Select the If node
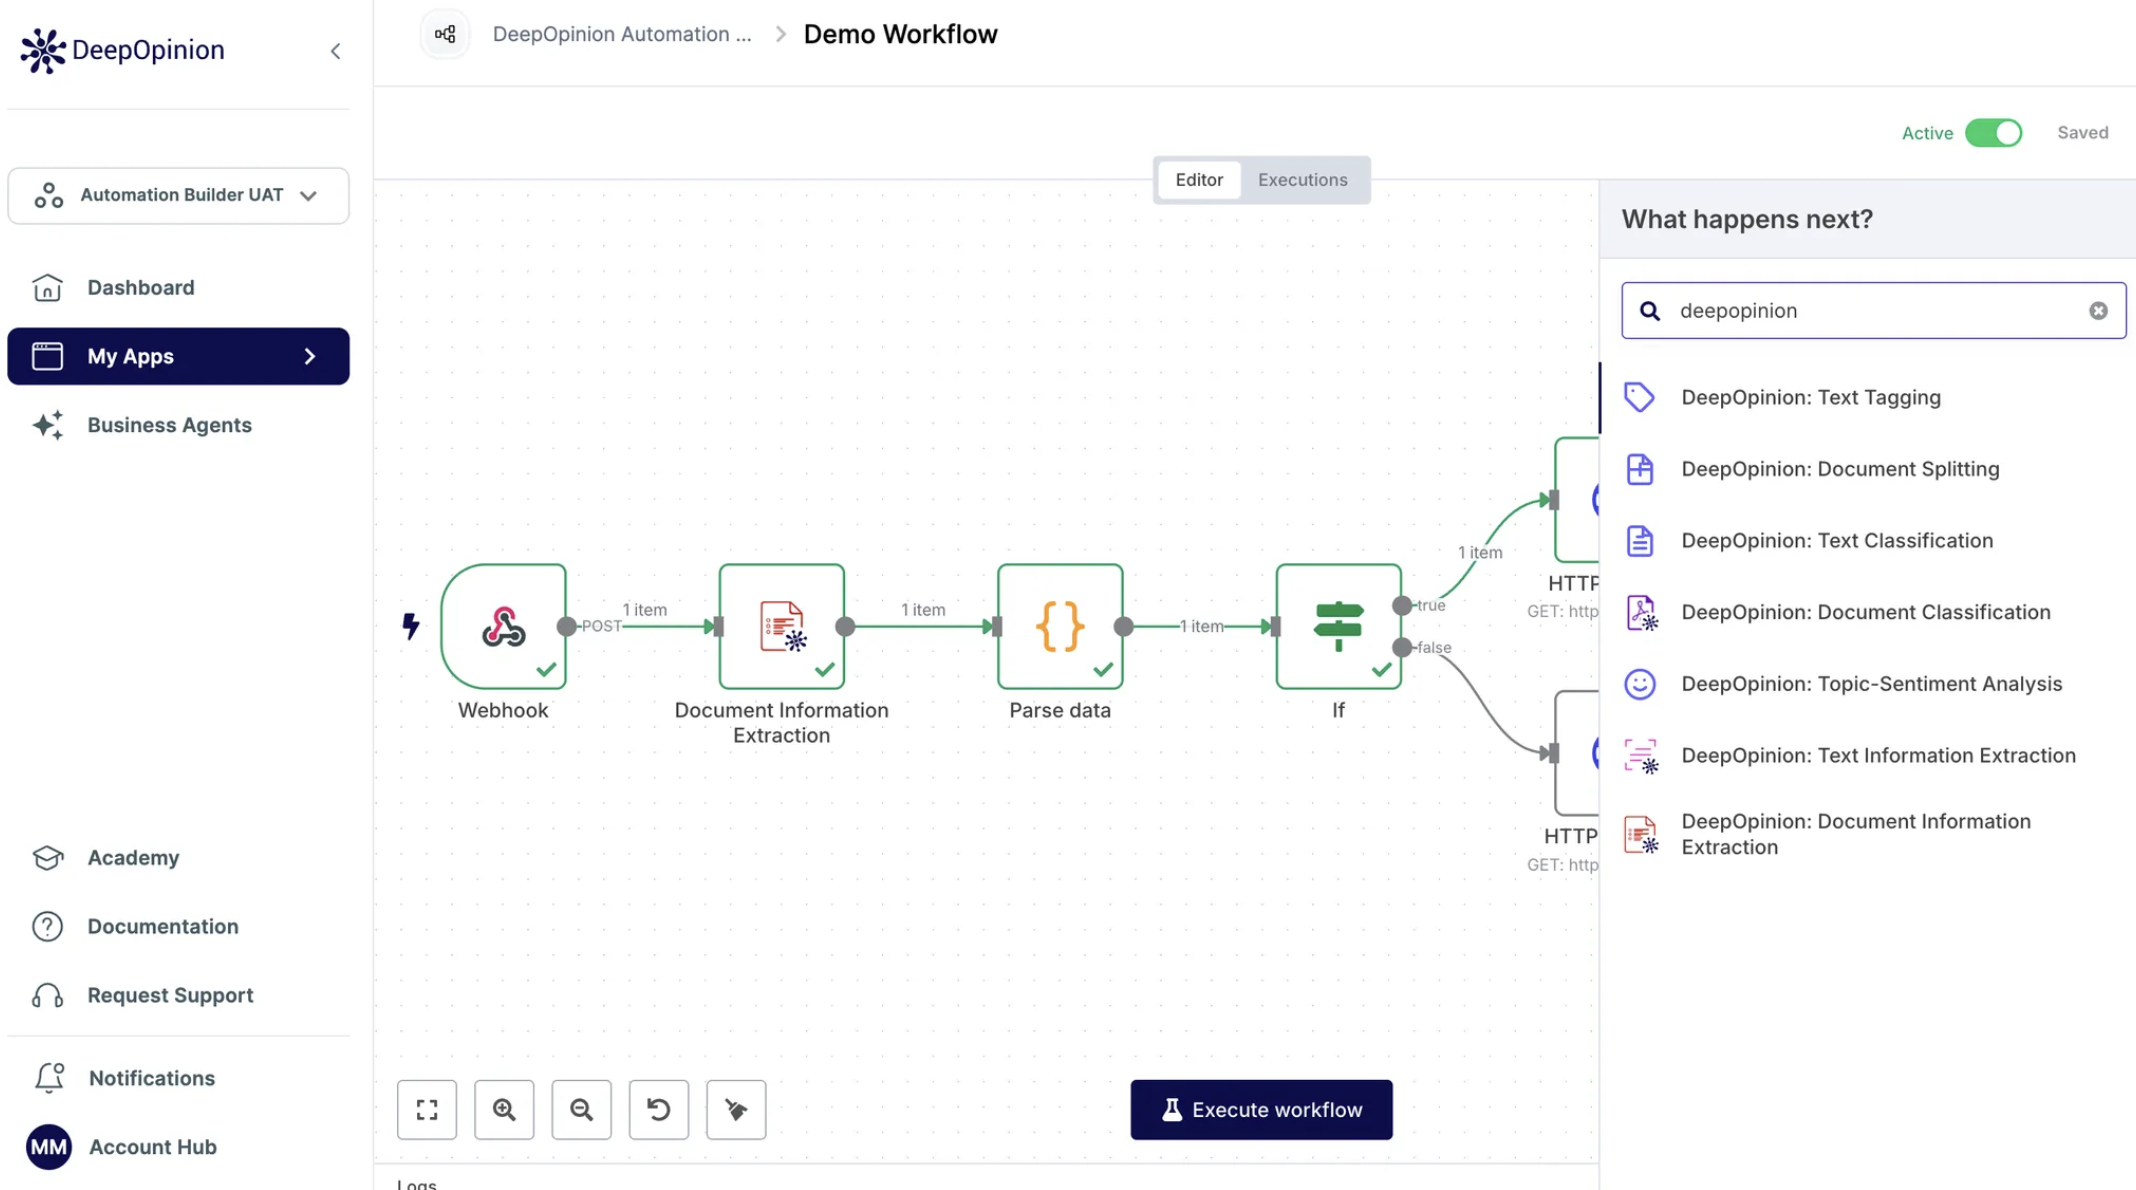Image resolution: width=2136 pixels, height=1190 pixels. click(x=1338, y=626)
